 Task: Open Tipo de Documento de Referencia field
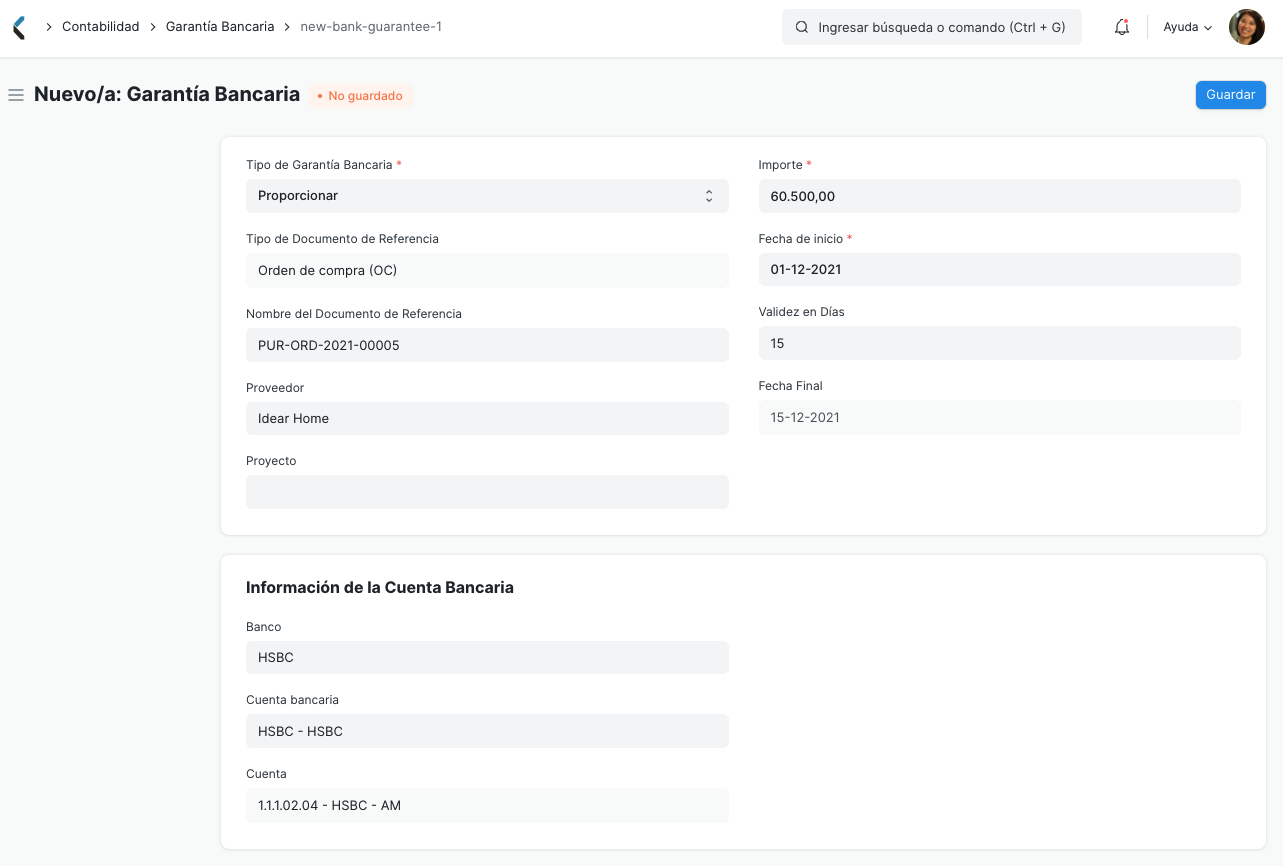[x=487, y=270]
